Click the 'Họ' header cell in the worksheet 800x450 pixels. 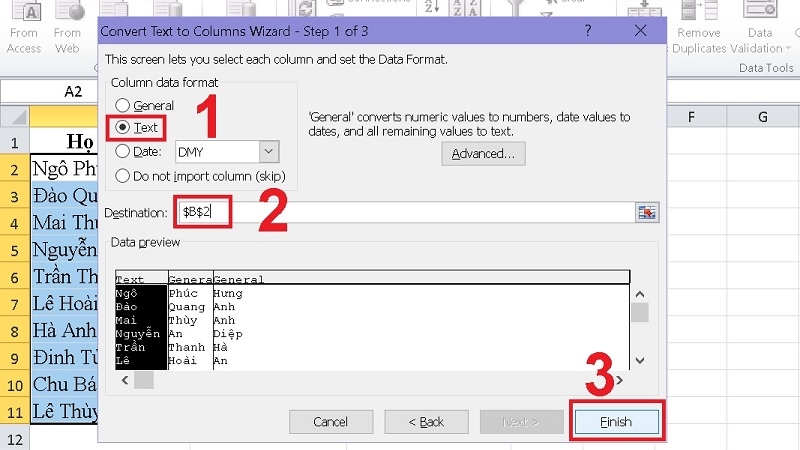point(64,141)
